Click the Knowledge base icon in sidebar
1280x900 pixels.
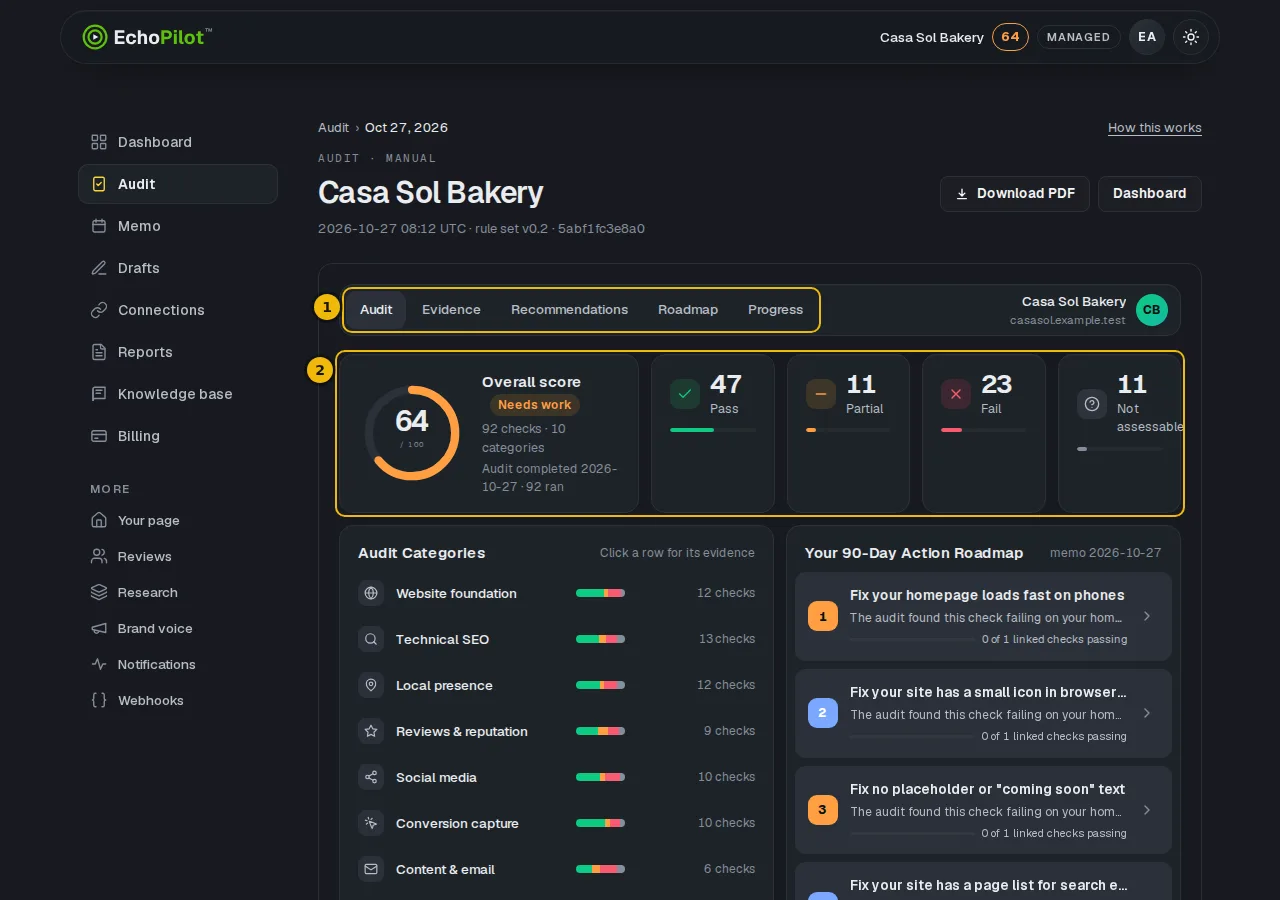pyautogui.click(x=99, y=394)
